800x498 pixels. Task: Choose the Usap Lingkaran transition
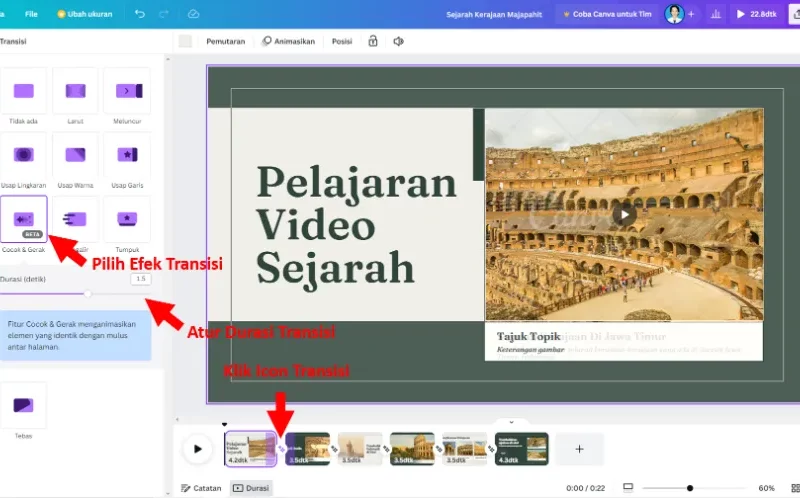pyautogui.click(x=23, y=155)
